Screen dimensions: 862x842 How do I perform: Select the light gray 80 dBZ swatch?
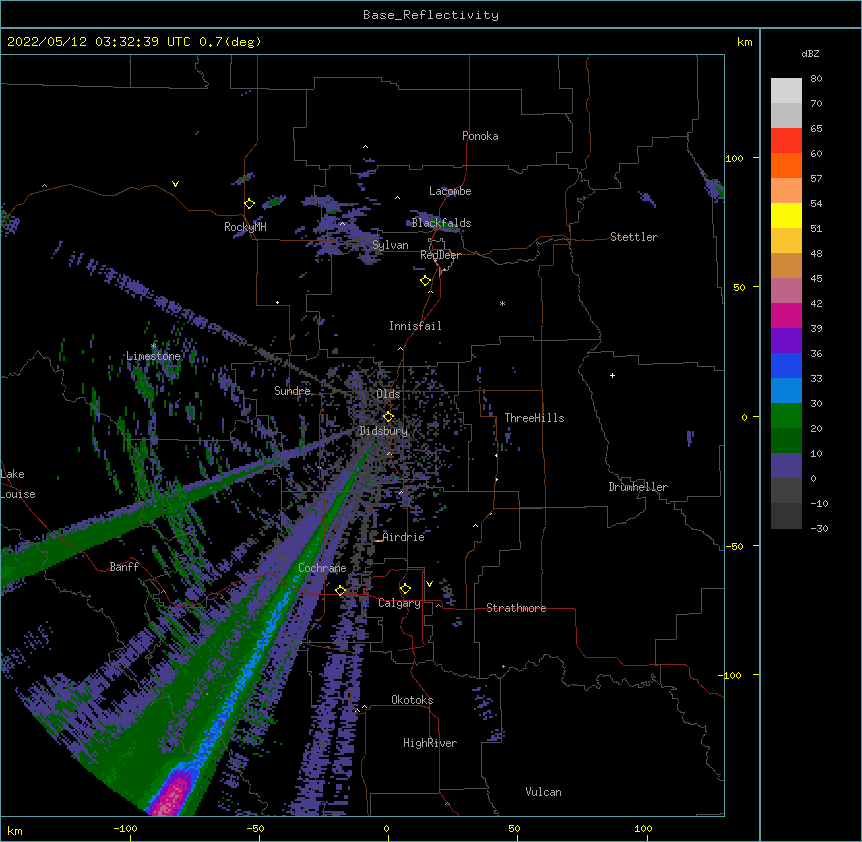click(x=786, y=90)
